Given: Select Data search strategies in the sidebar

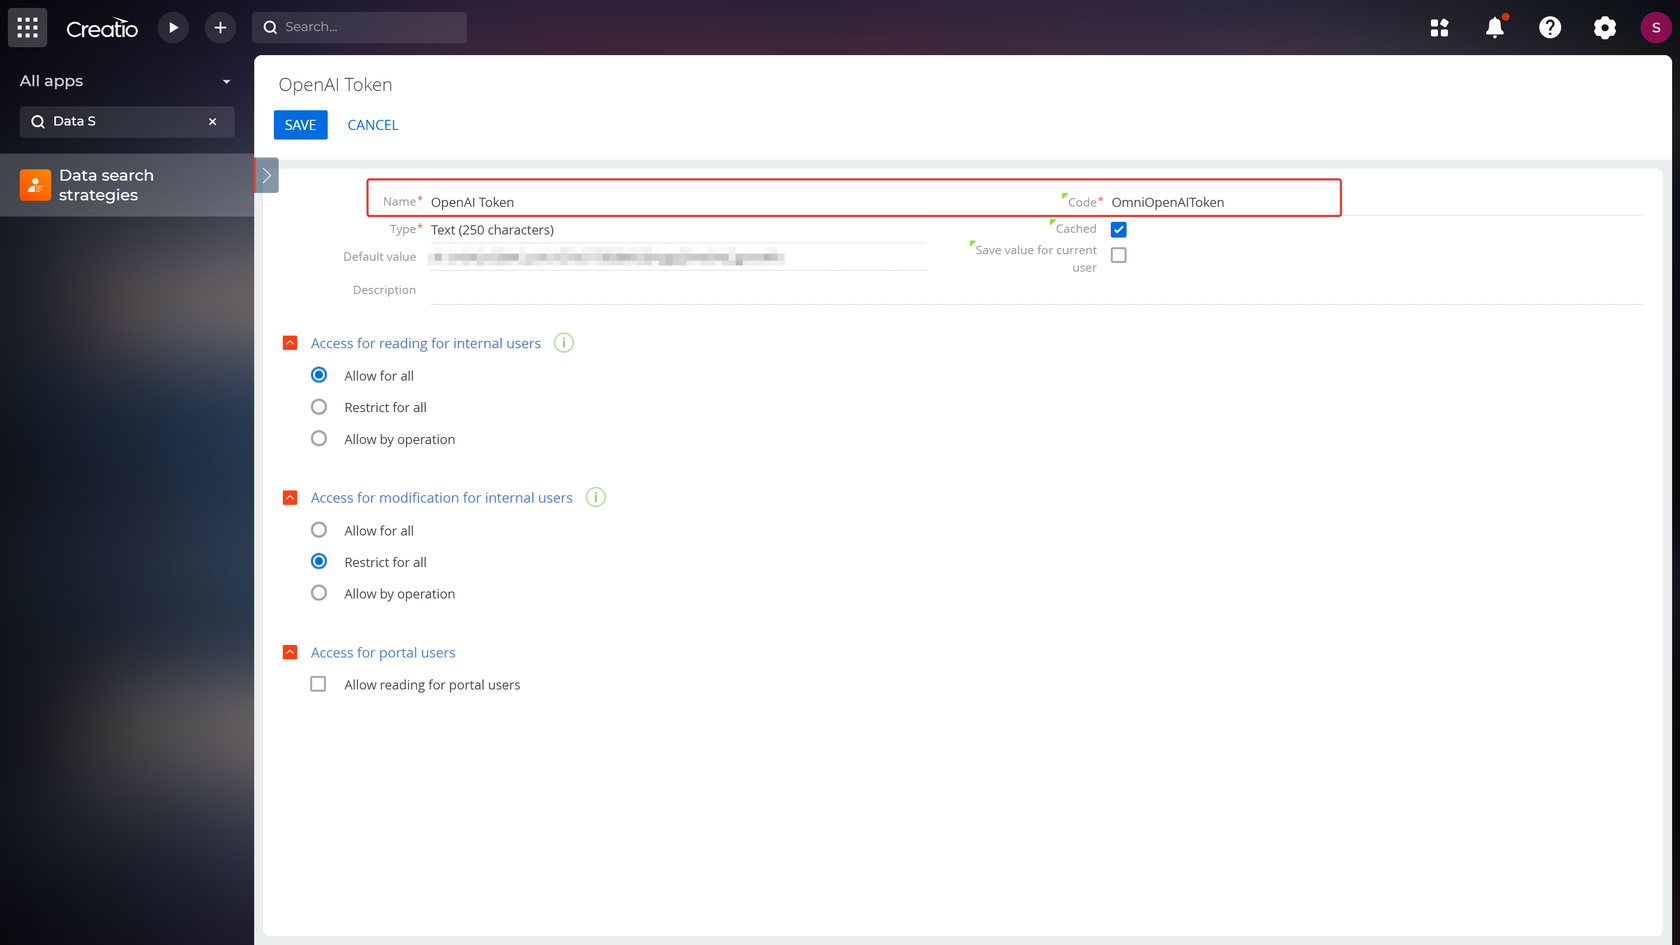Looking at the screenshot, I should 106,184.
